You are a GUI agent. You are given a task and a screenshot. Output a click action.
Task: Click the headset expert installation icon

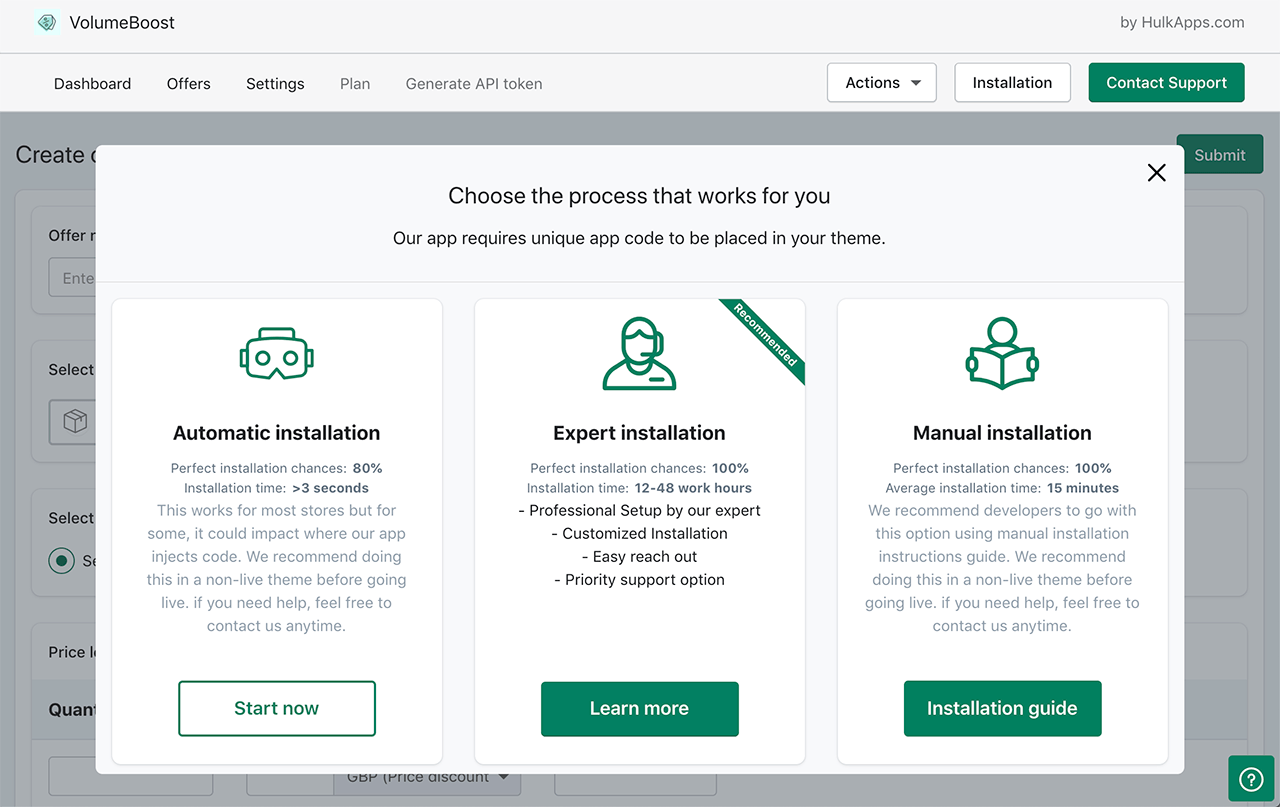coord(639,353)
